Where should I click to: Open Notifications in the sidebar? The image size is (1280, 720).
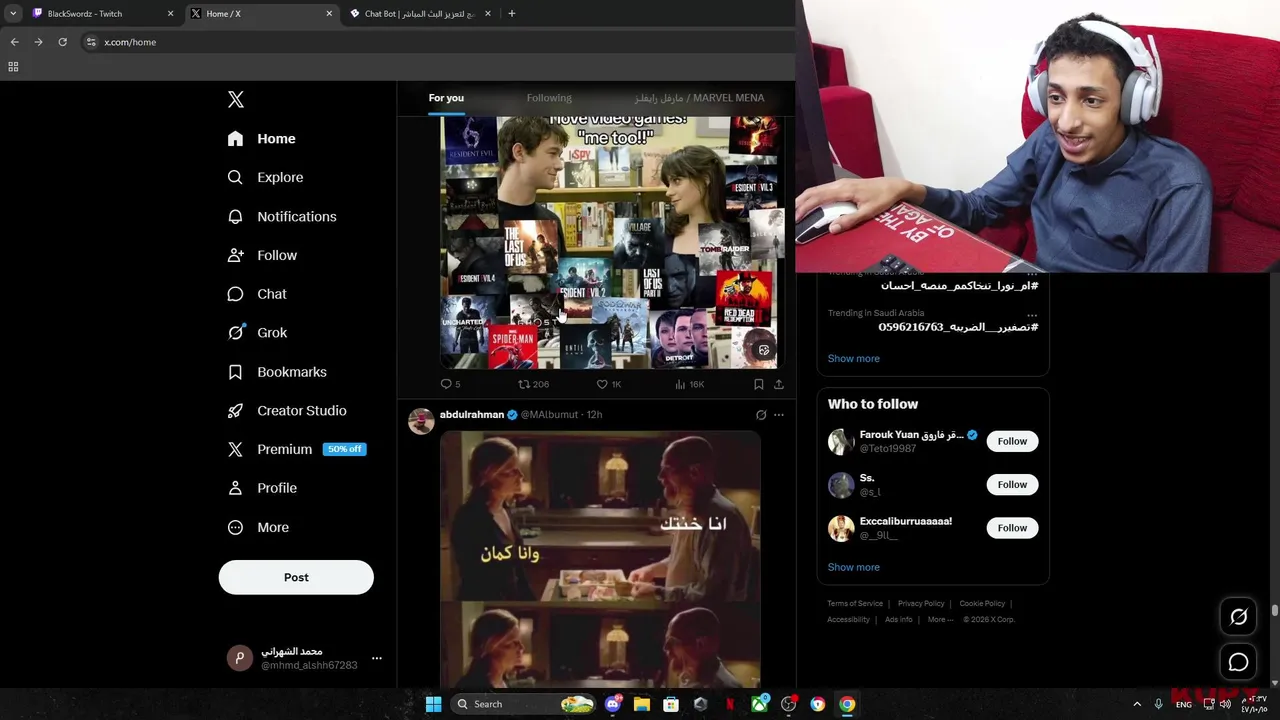[x=282, y=216]
